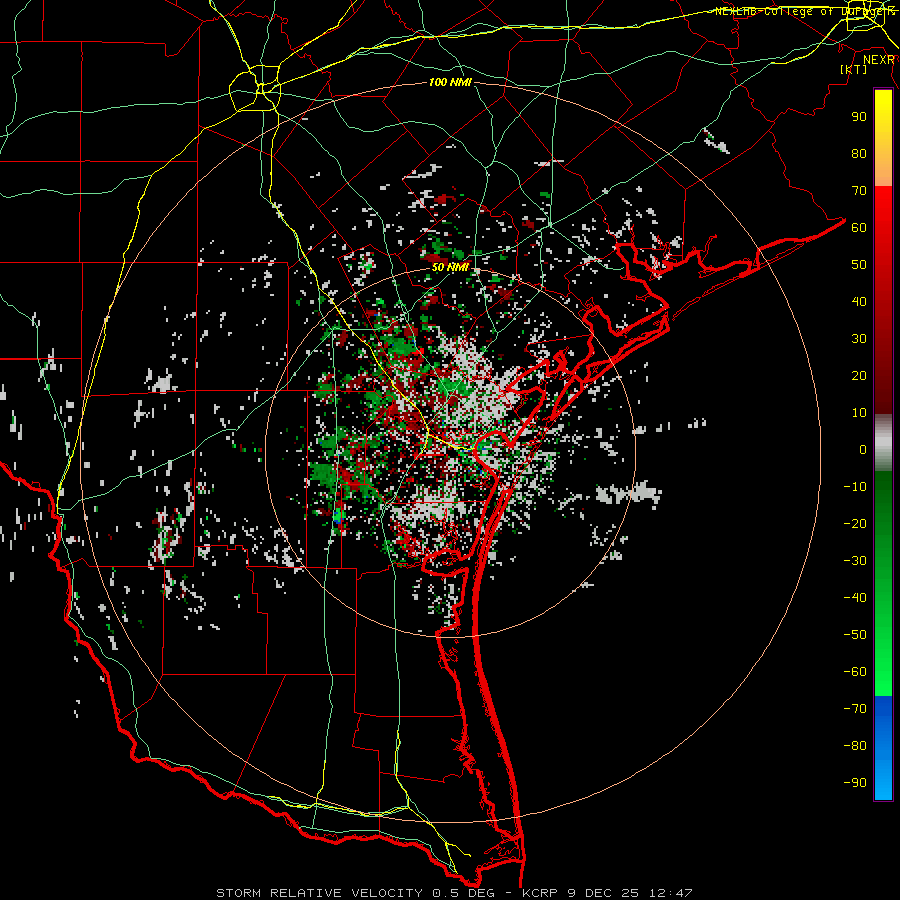Click the 90 value on the velocity scale
The width and height of the screenshot is (900, 900).
(x=859, y=117)
